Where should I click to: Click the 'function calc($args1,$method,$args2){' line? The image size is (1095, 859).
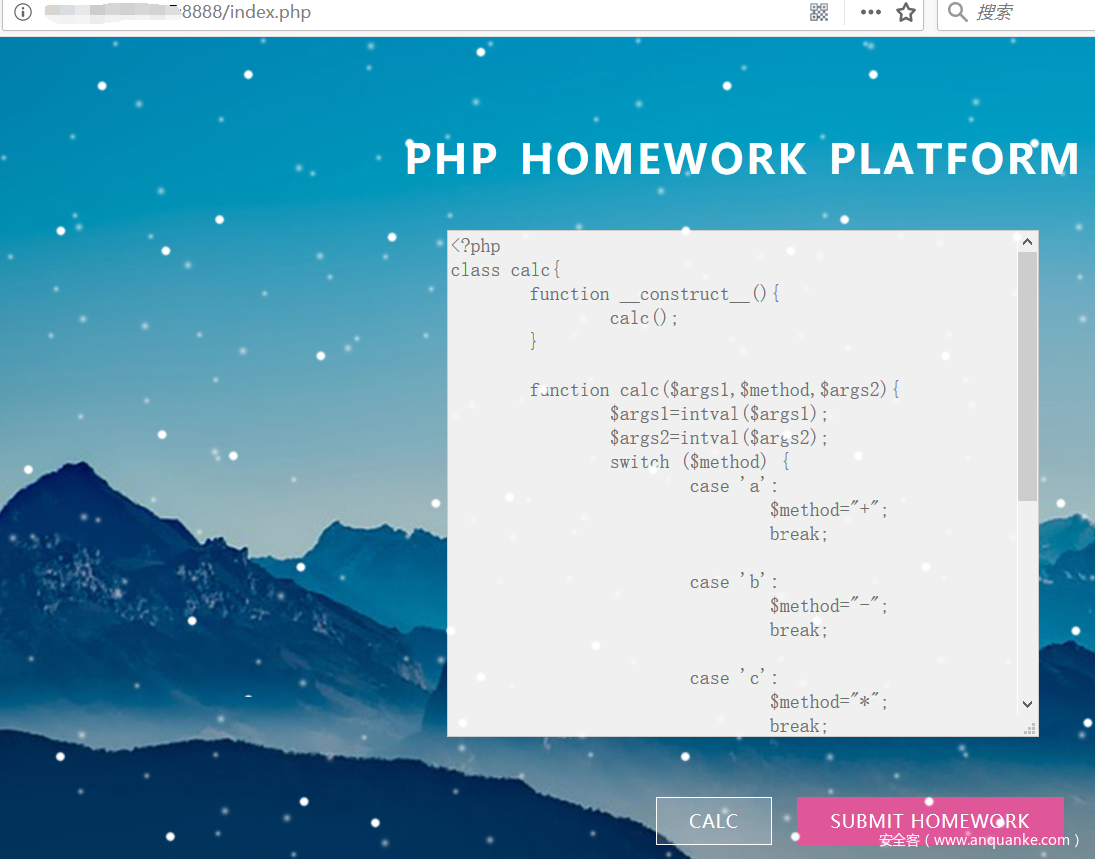tap(714, 390)
